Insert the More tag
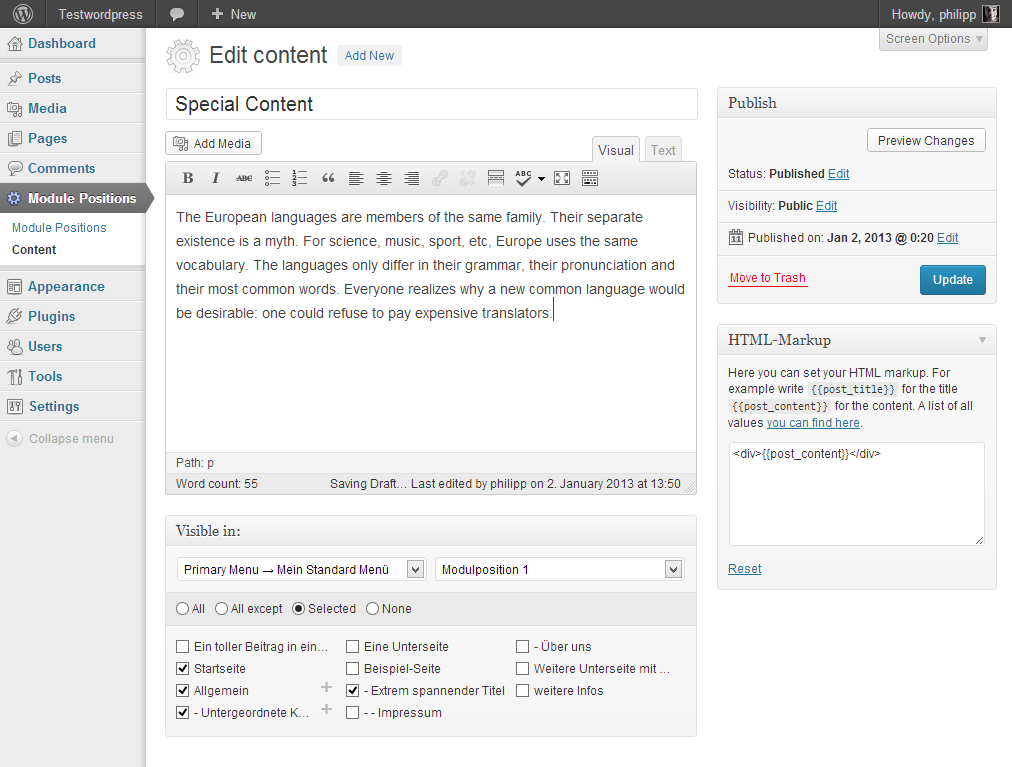Image resolution: width=1012 pixels, height=767 pixels. point(496,178)
